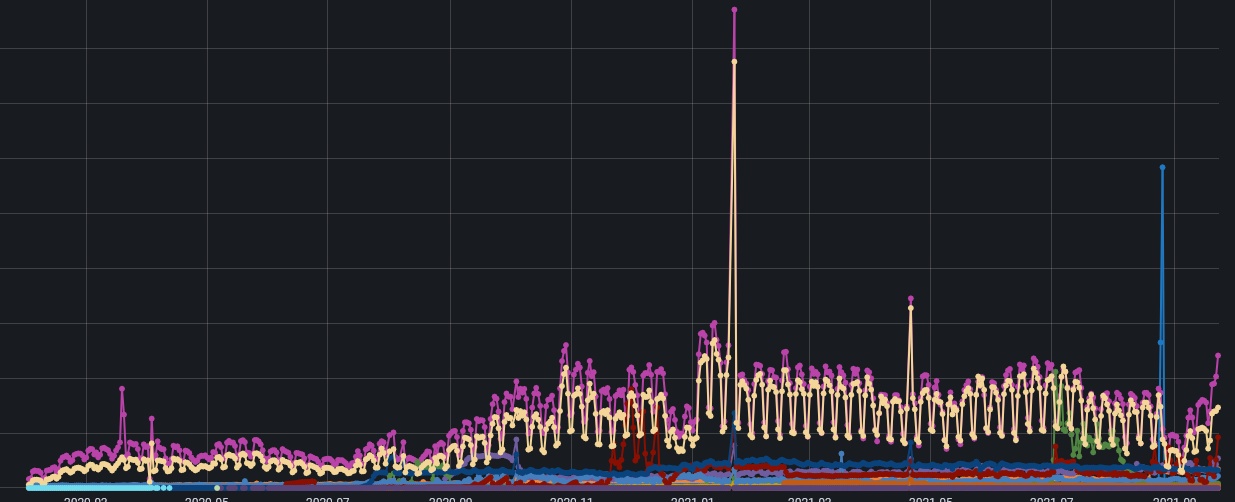Click the tallest magenta peak data point

(734, 10)
